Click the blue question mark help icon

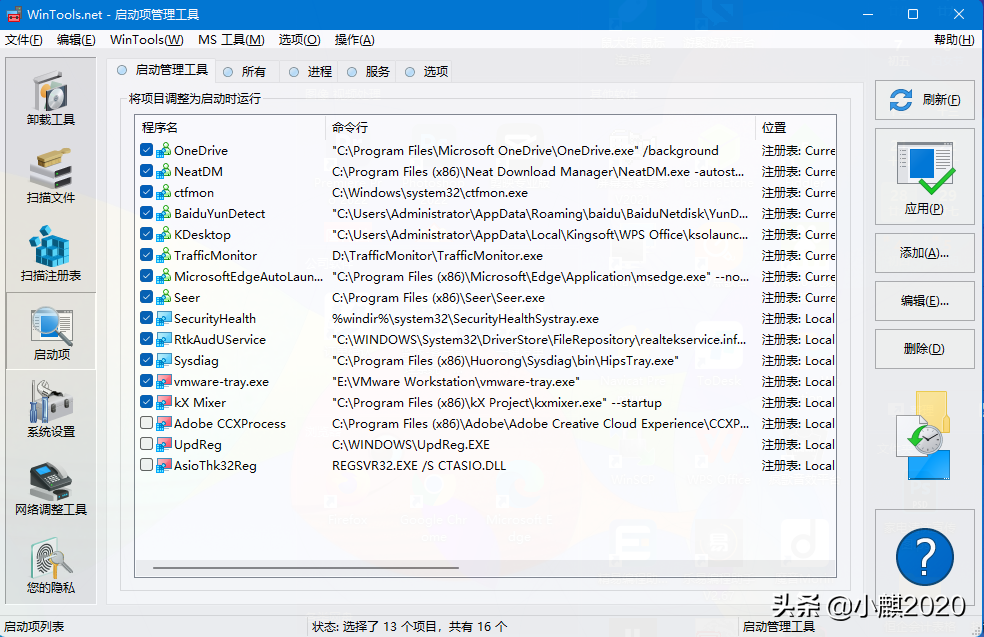point(924,557)
